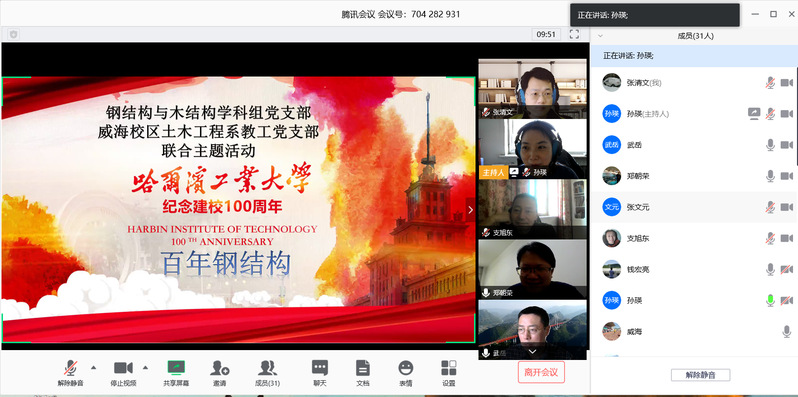798x397 pixels.
Task: Open the 文档 documents icon
Action: 362,368
